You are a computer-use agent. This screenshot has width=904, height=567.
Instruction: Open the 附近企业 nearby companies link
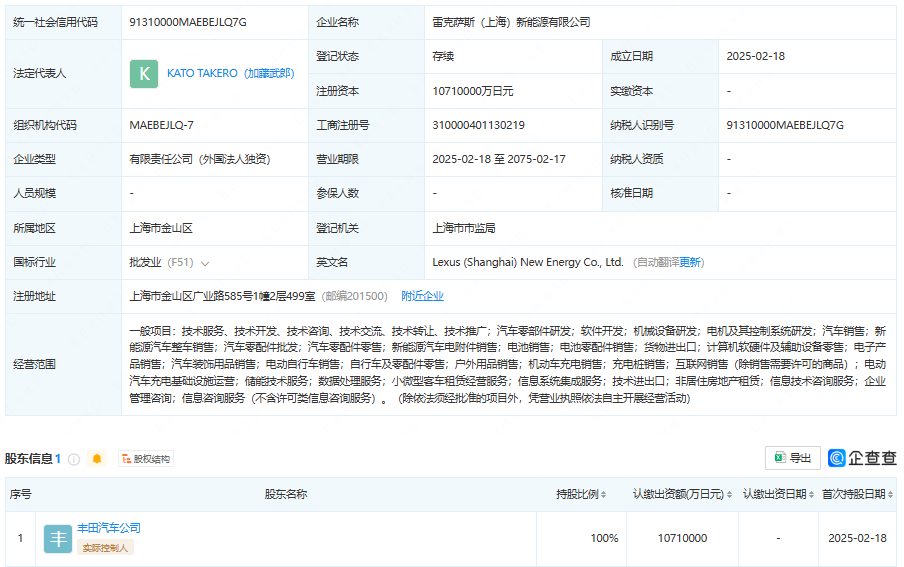(x=423, y=296)
